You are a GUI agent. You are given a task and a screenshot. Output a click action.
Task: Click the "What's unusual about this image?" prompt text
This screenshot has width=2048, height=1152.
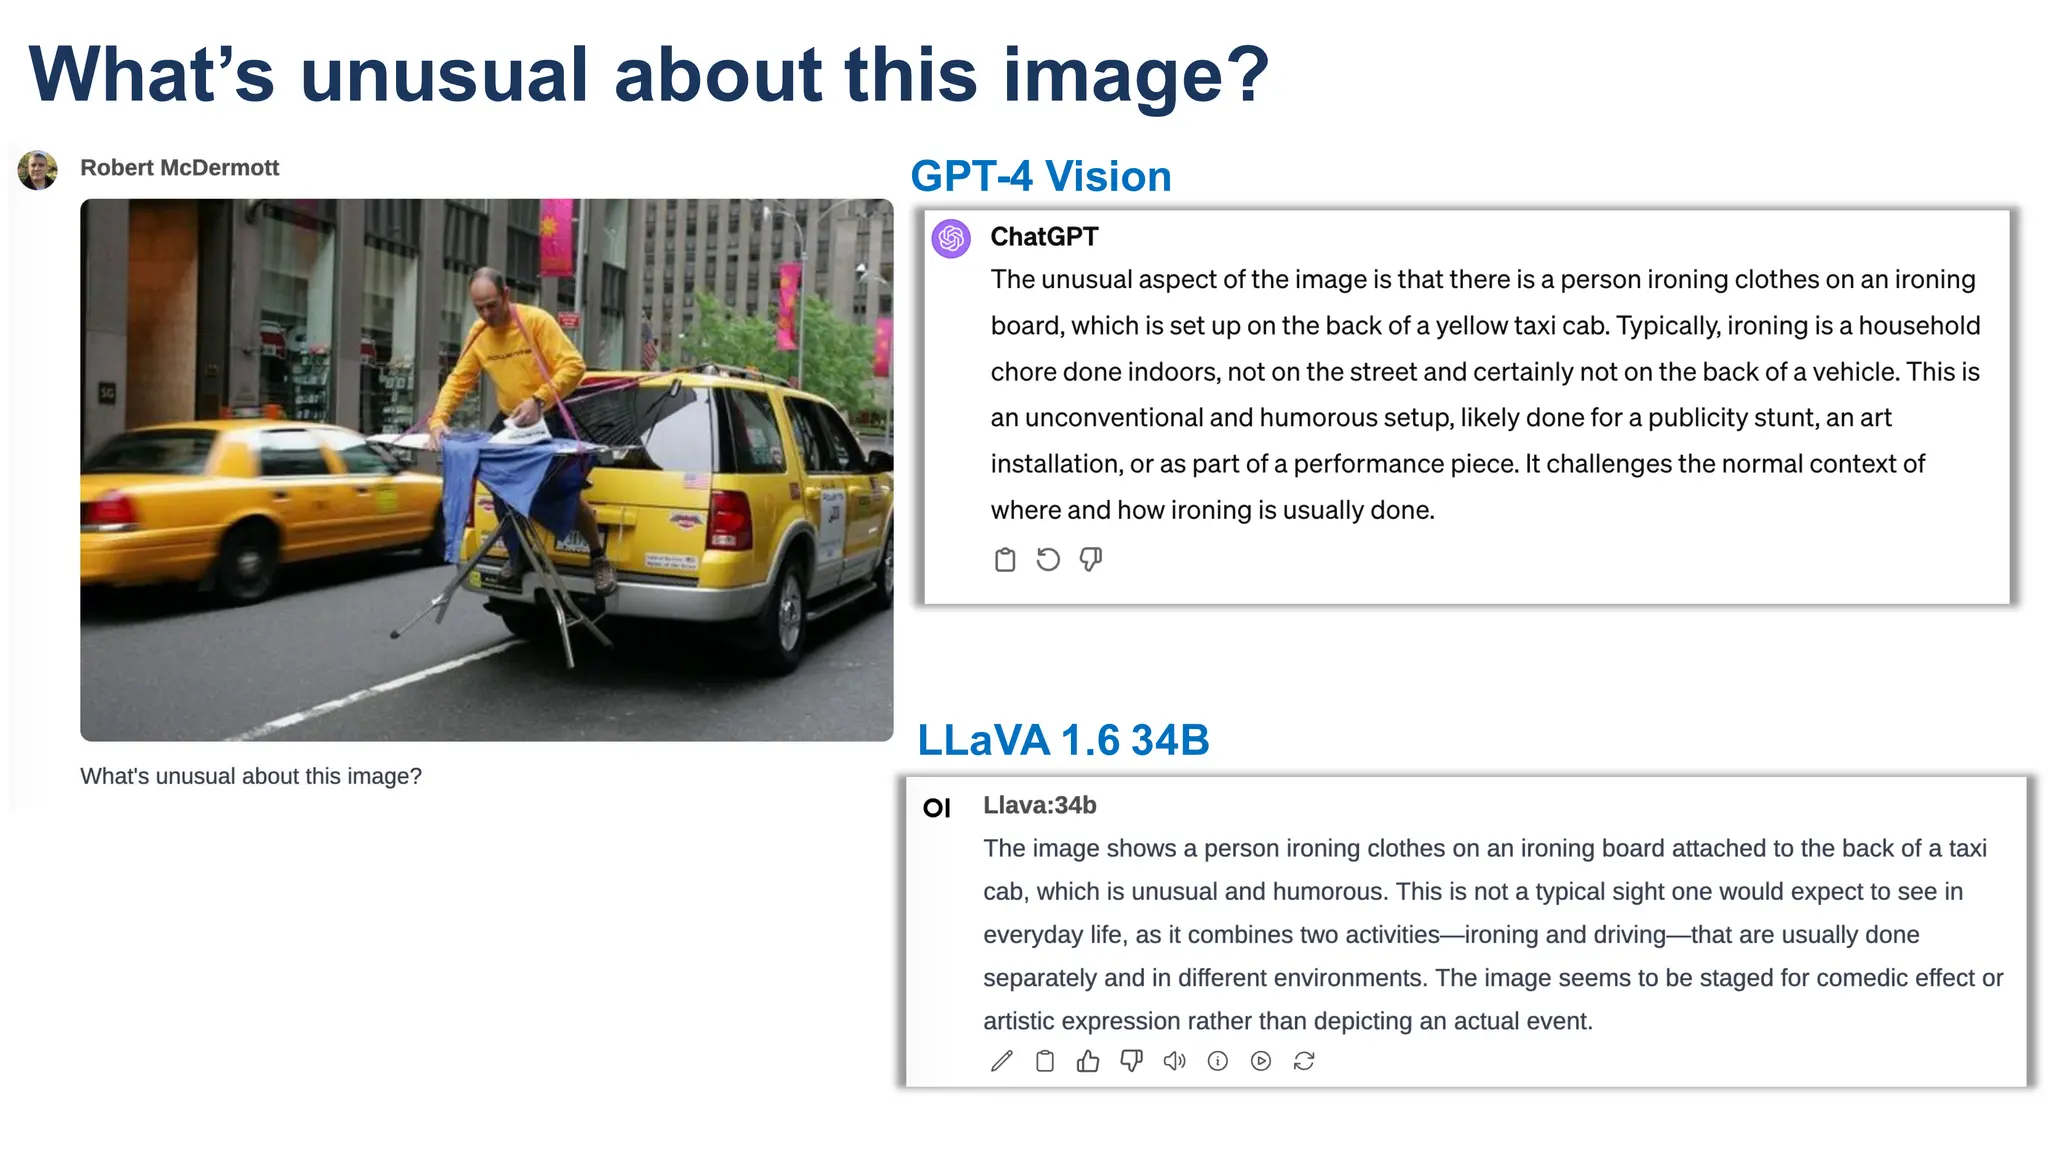click(x=251, y=776)
